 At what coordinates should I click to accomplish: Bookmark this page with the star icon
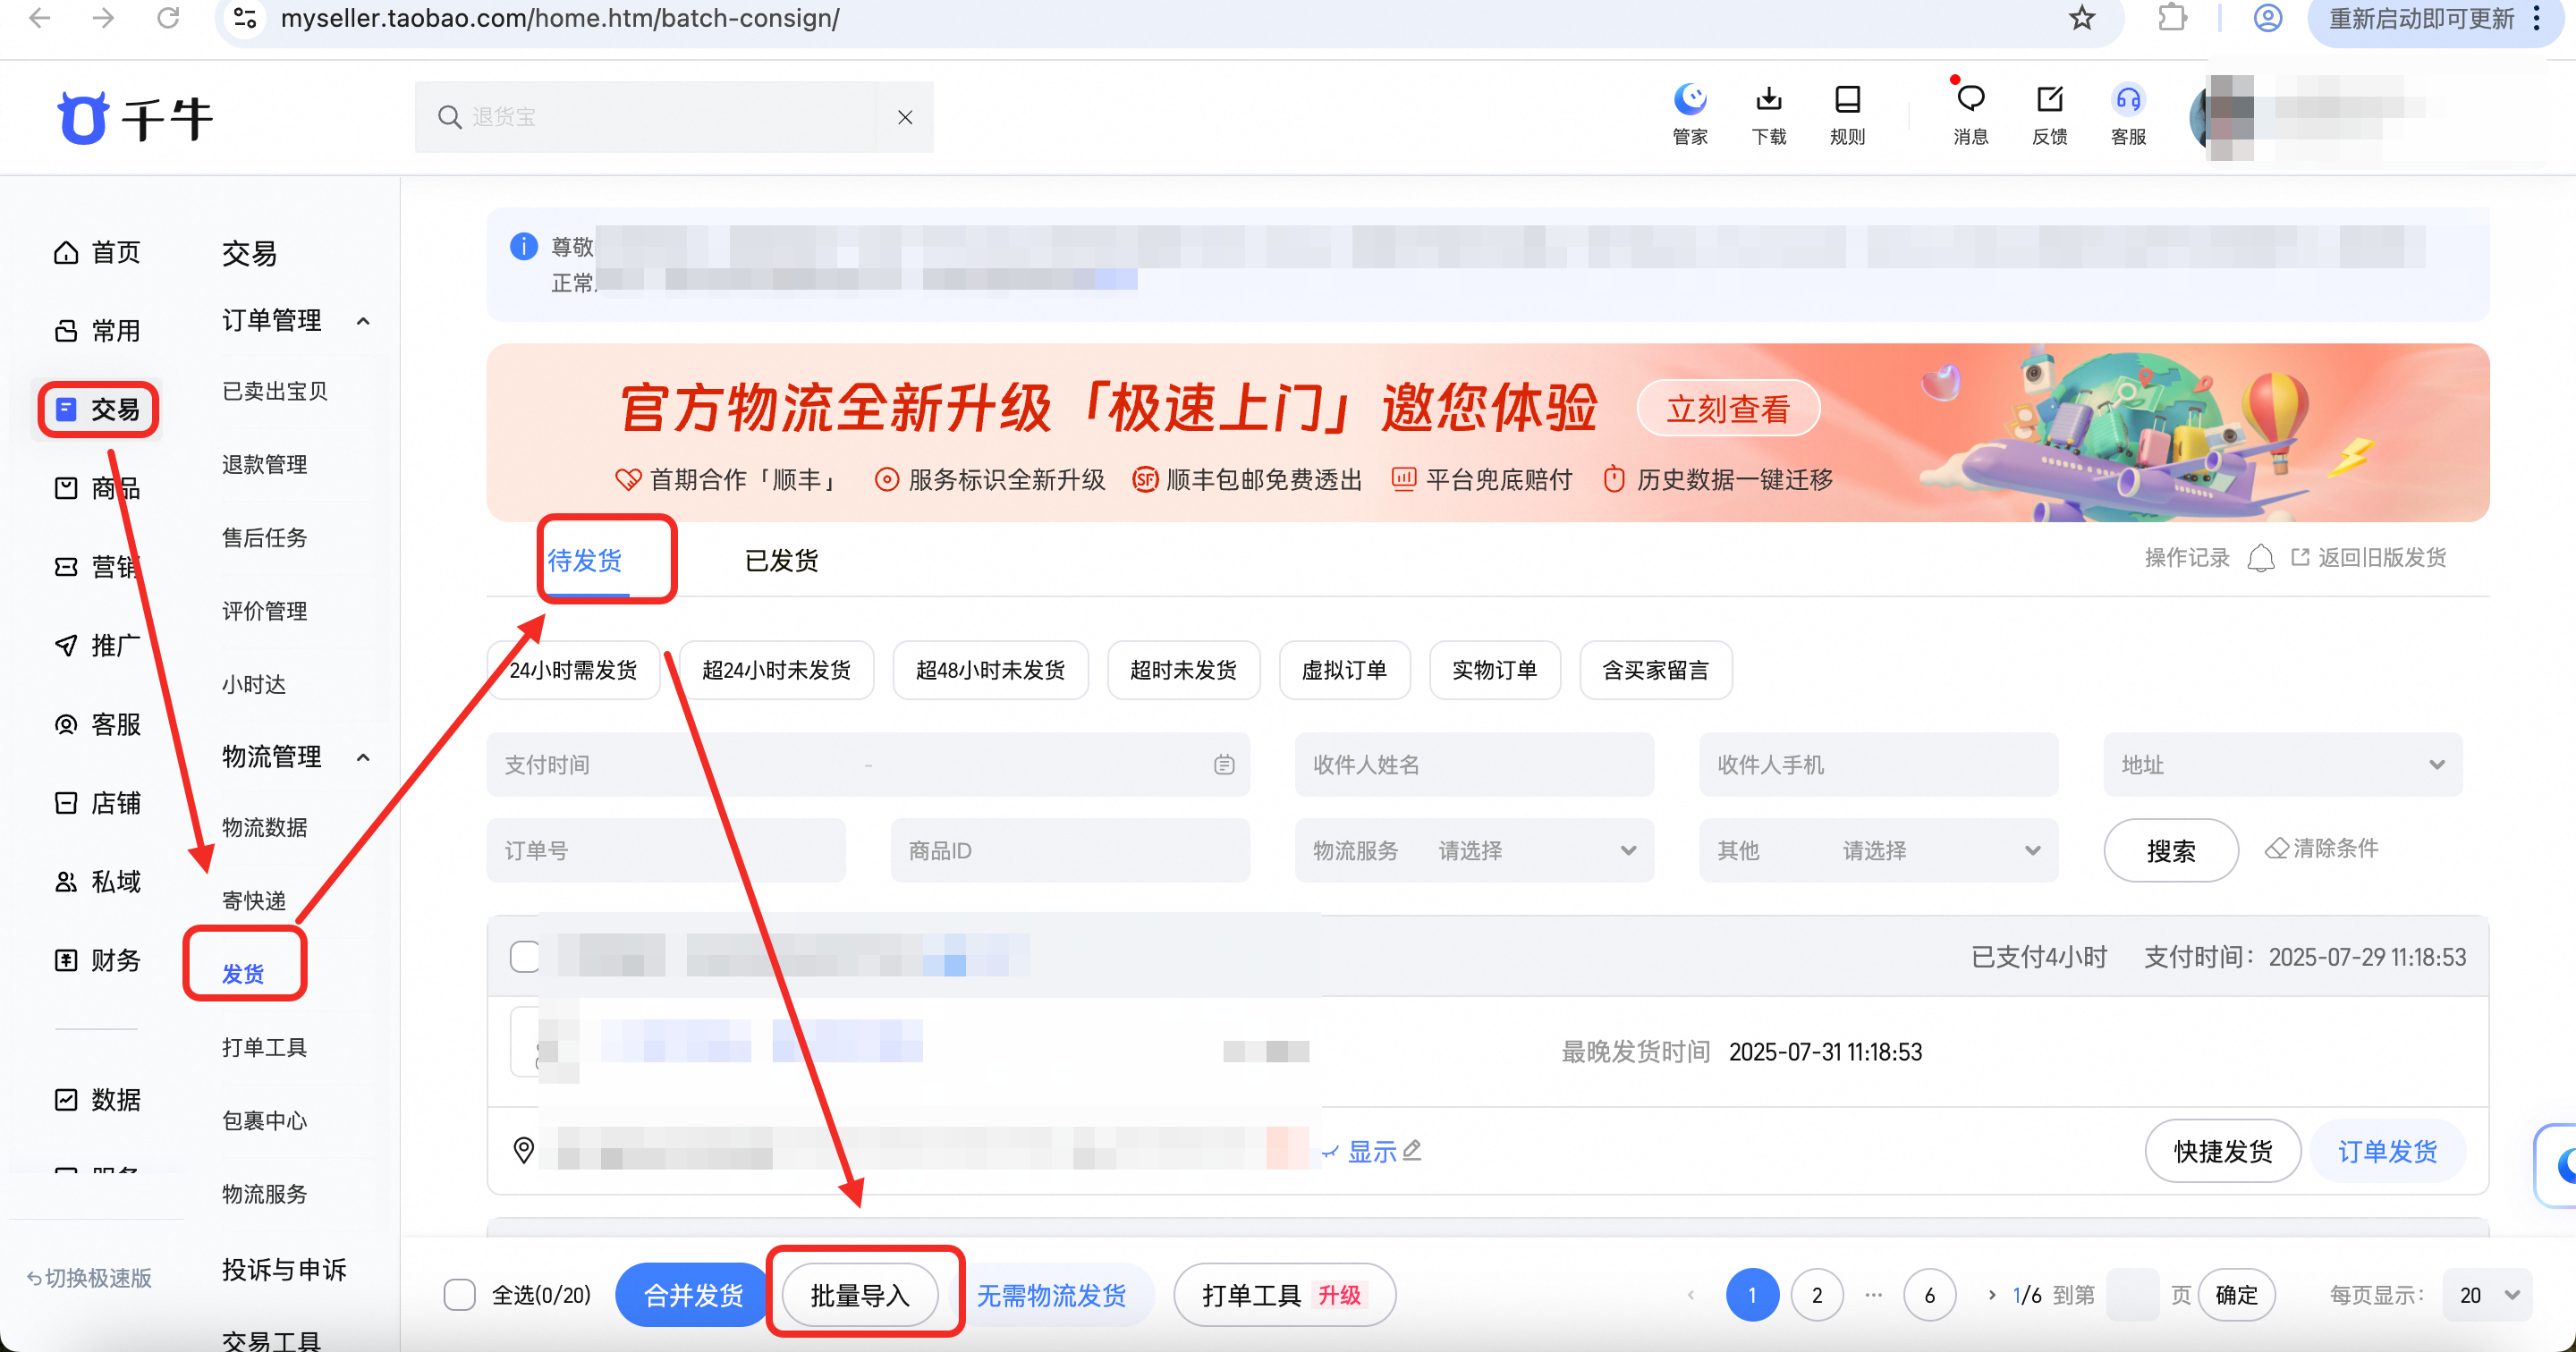2082,18
